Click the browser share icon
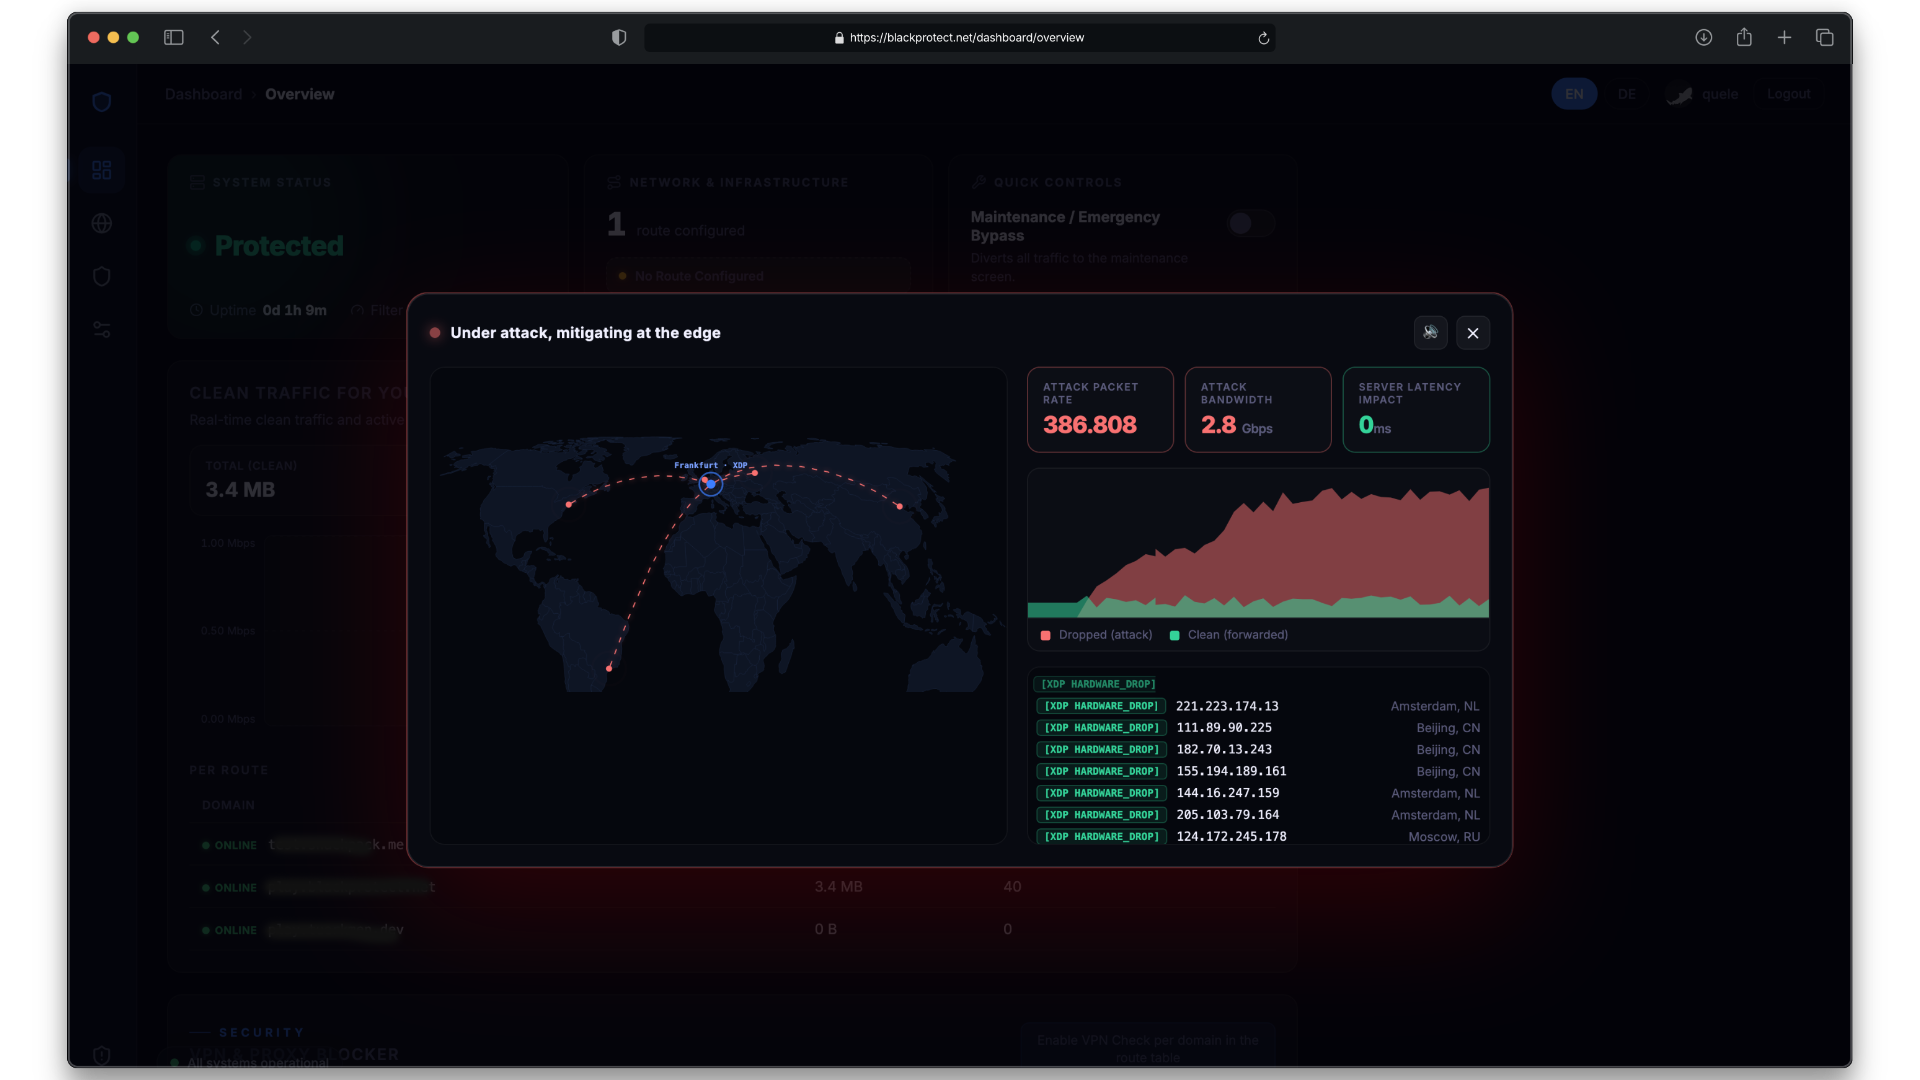This screenshot has width=1920, height=1080. [1744, 37]
